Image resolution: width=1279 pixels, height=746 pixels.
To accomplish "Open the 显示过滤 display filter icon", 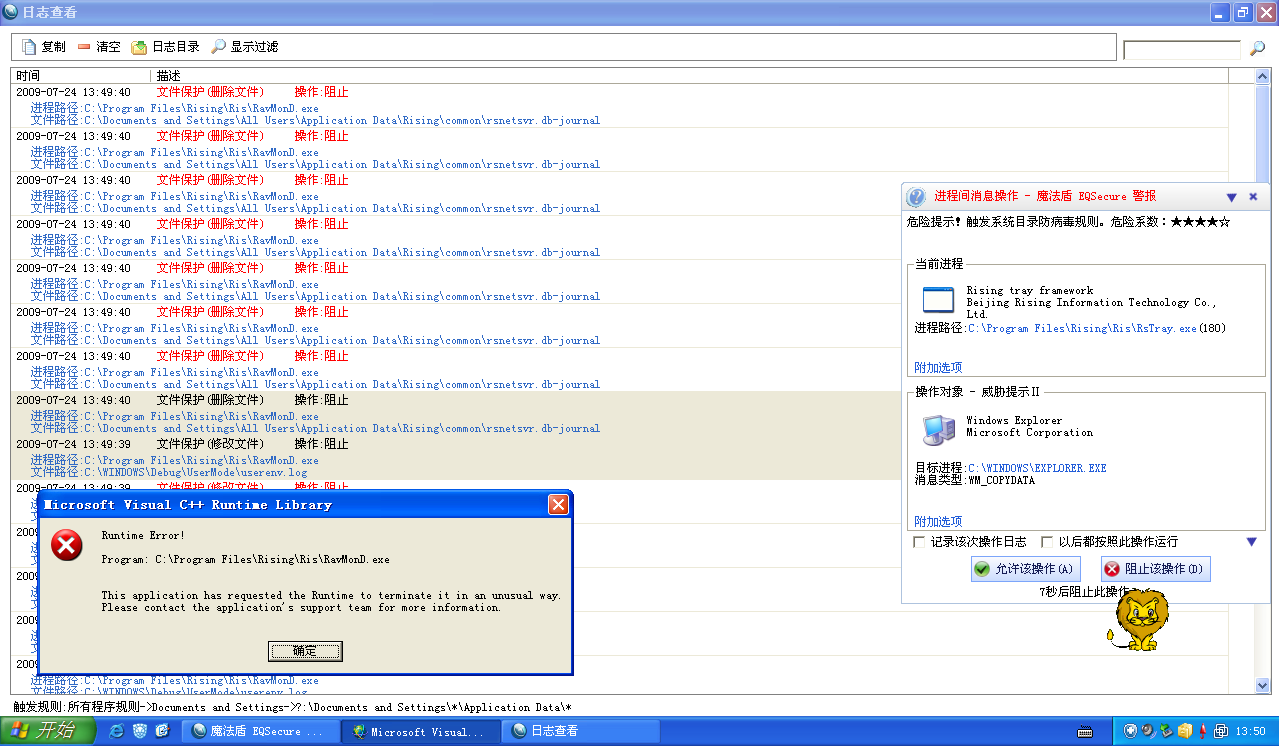I will click(x=218, y=47).
